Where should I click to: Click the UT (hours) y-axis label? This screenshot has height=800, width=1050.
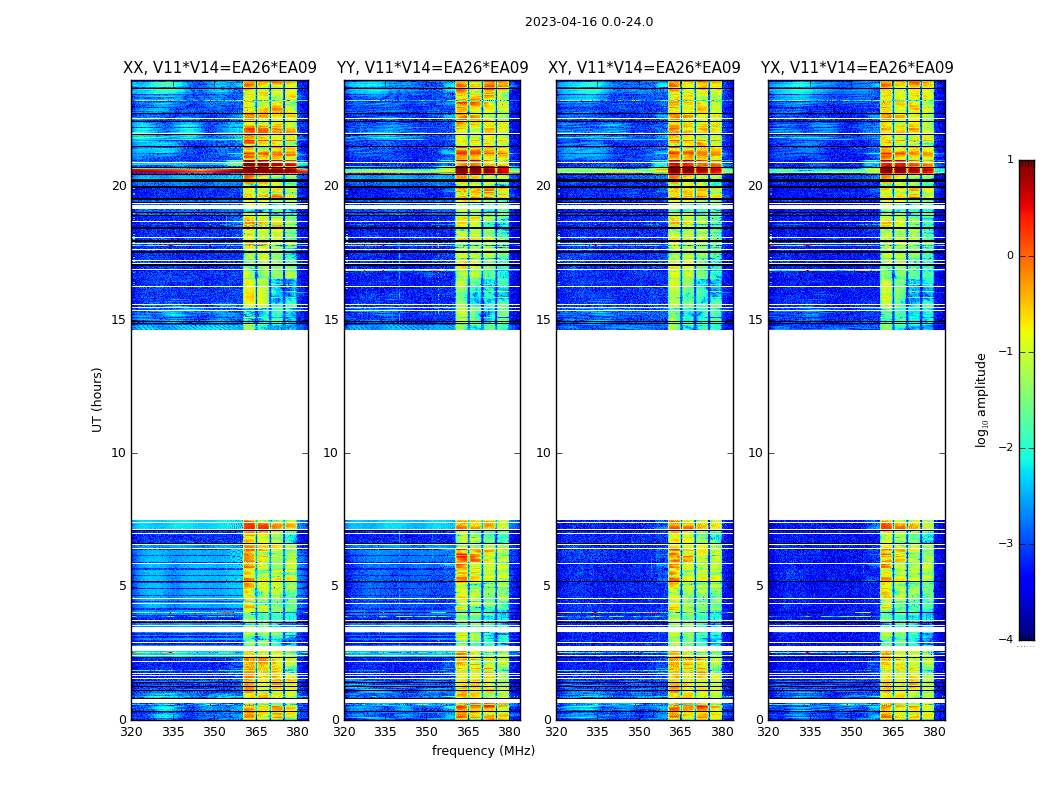click(x=98, y=399)
